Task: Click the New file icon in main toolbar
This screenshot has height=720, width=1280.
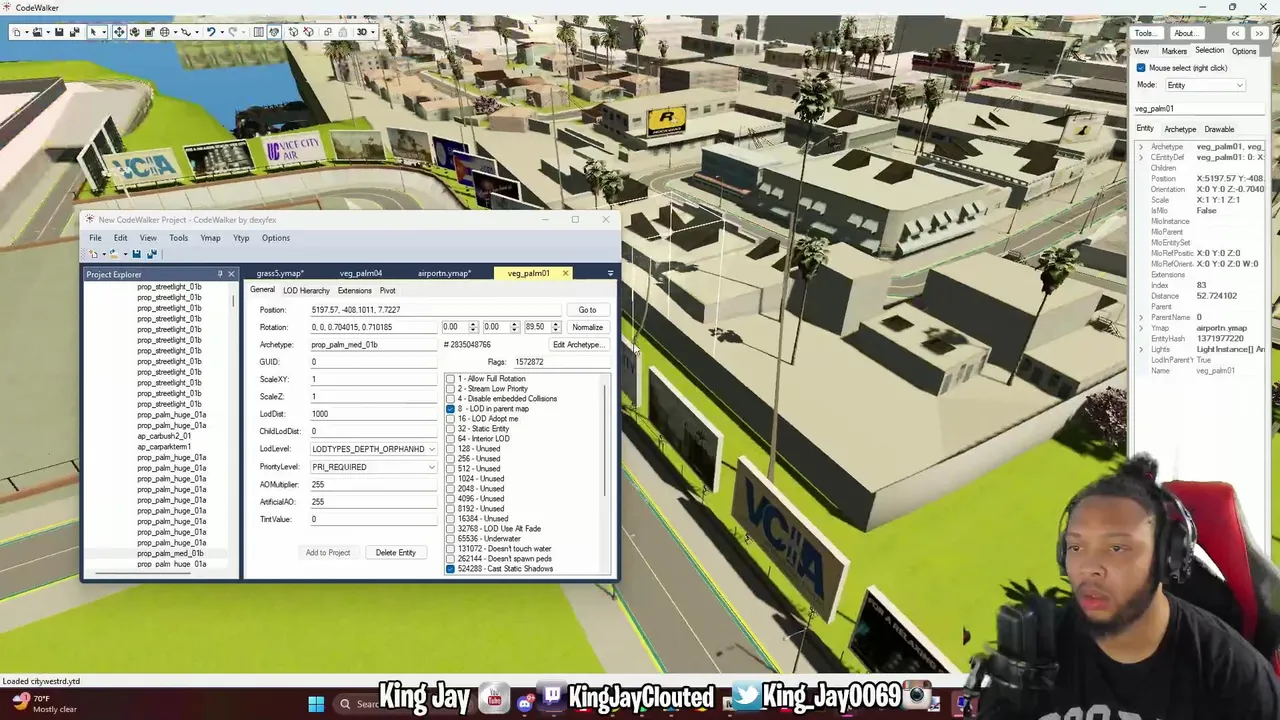Action: (16, 32)
